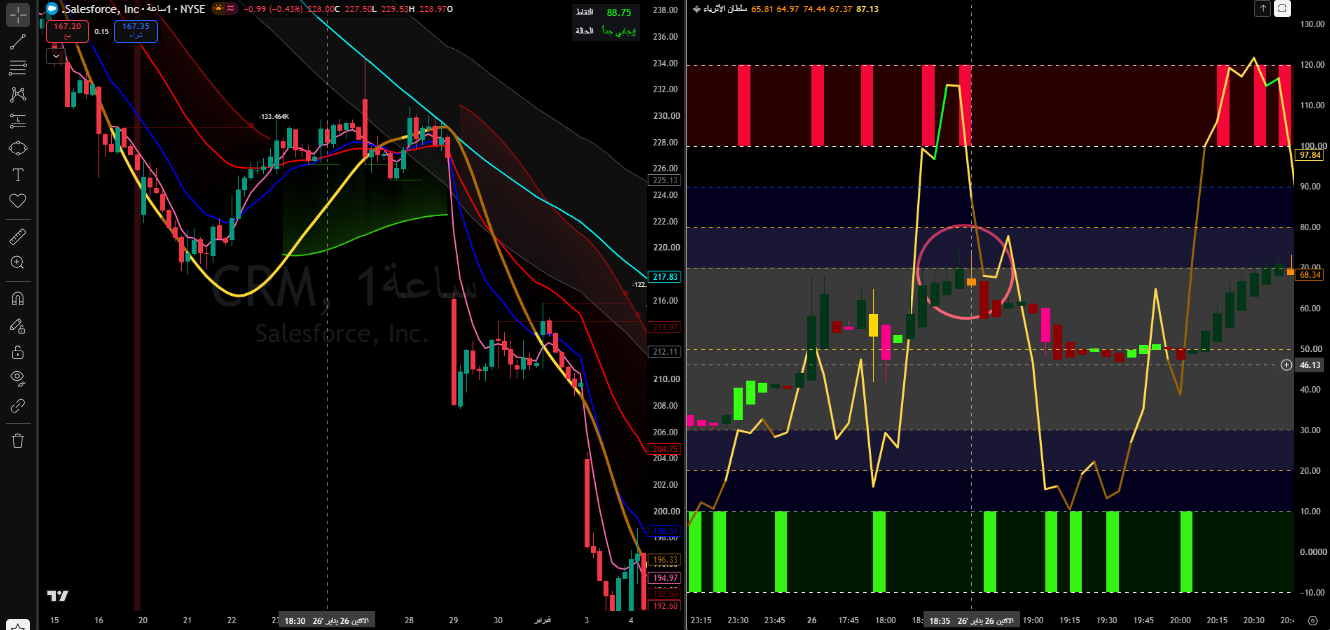Open the geometric shapes tool

click(17, 147)
